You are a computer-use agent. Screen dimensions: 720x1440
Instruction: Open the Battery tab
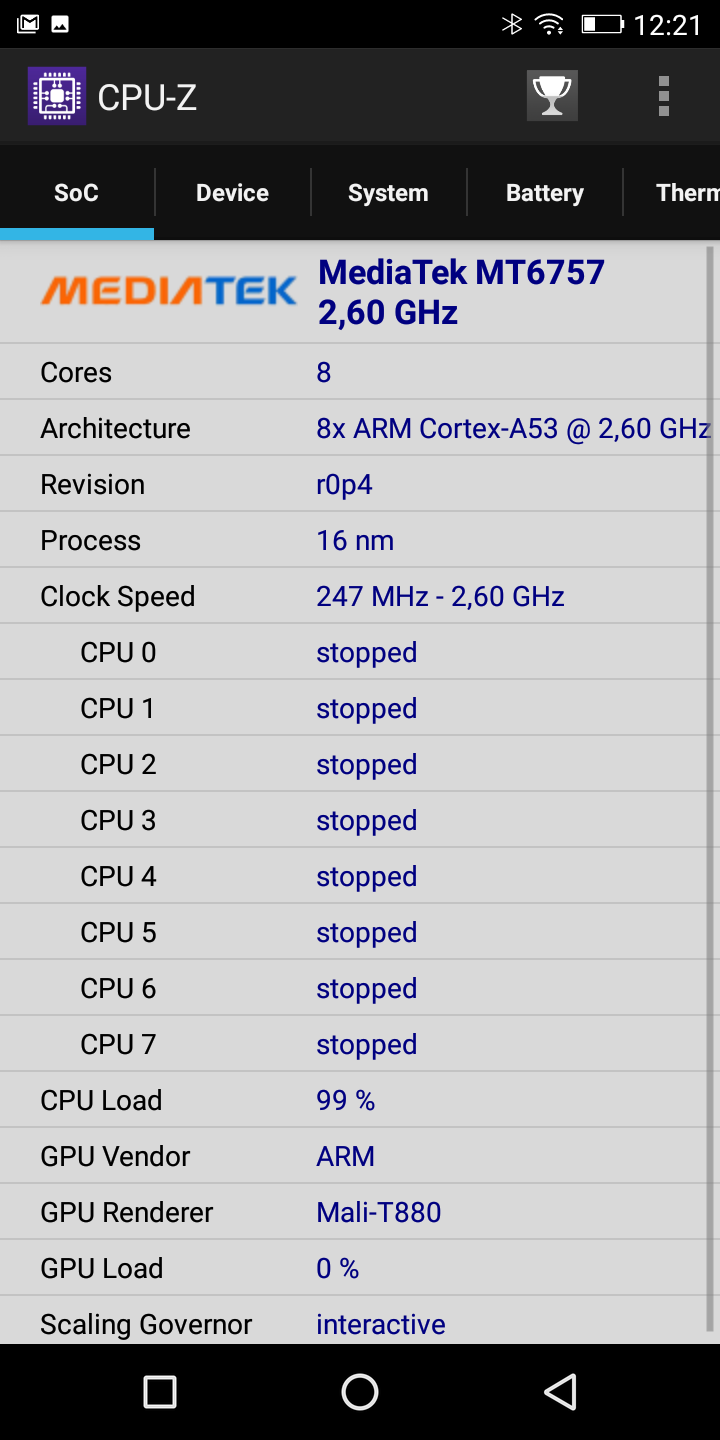point(544,193)
